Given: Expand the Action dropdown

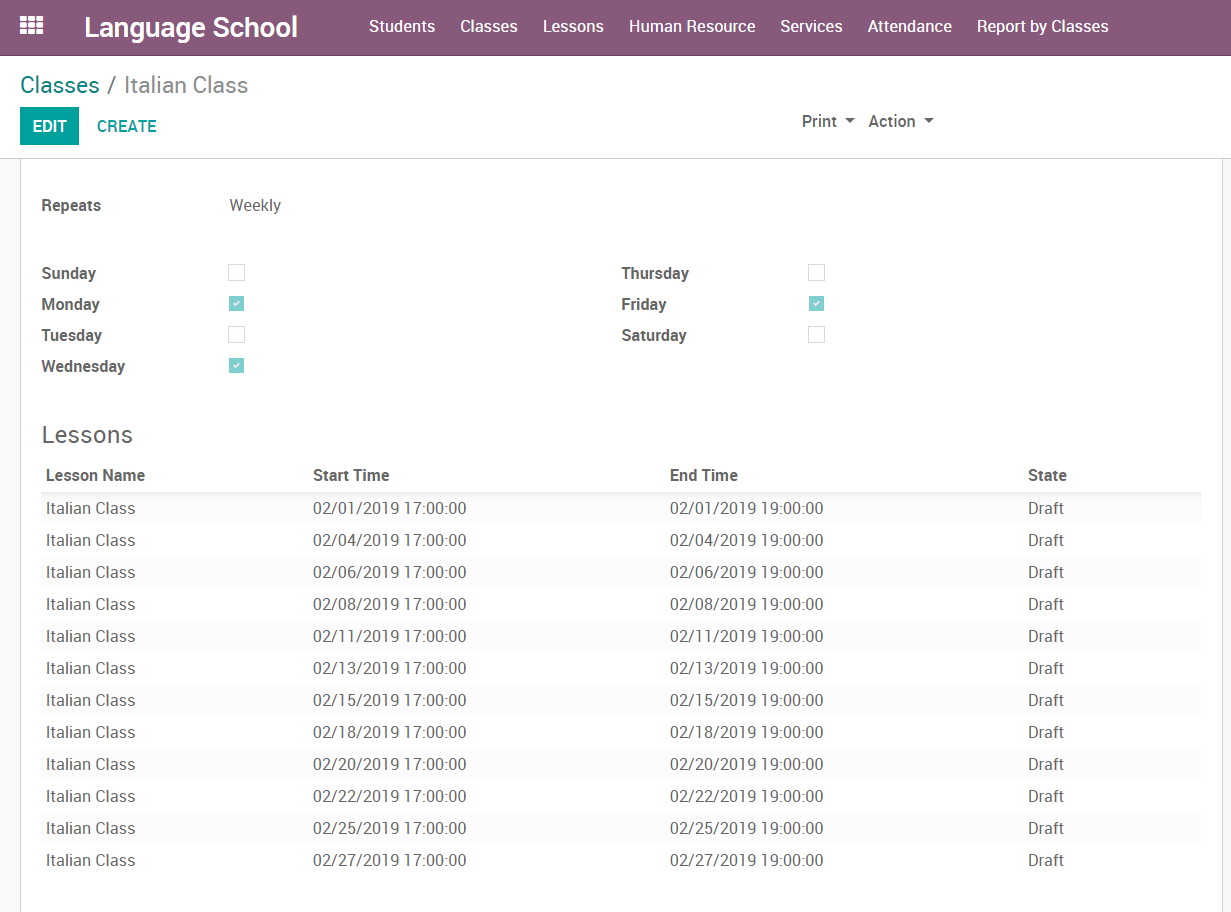Looking at the screenshot, I should pyautogui.click(x=900, y=121).
